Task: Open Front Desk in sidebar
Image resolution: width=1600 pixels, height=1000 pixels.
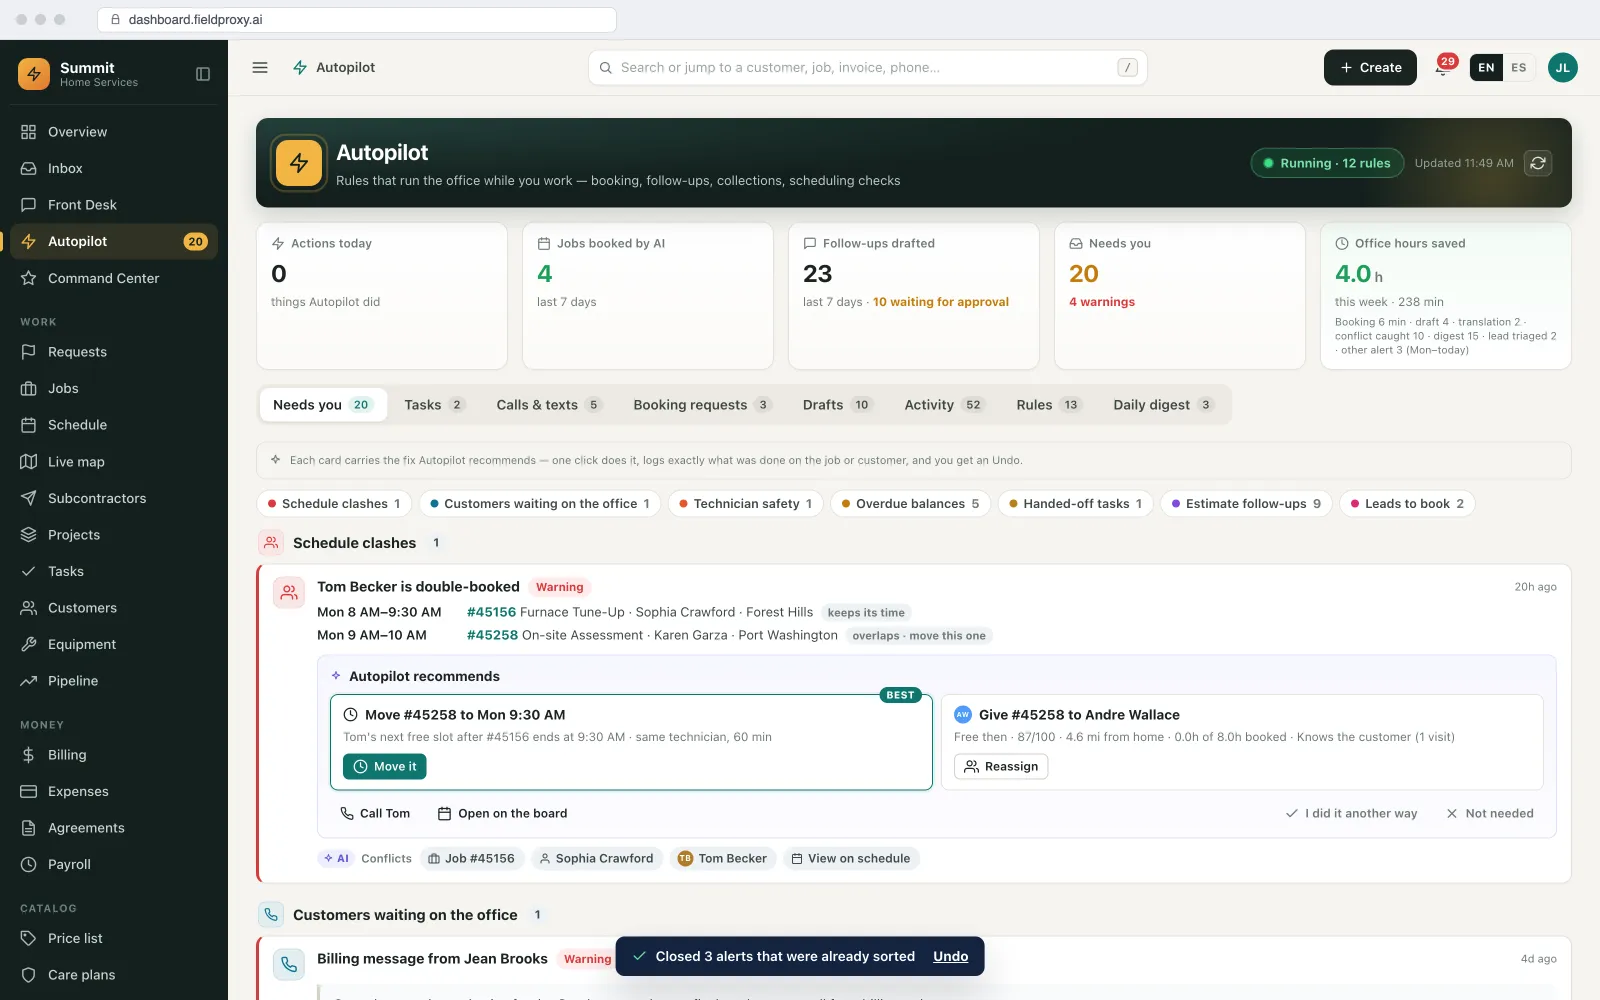Action: coord(113,205)
